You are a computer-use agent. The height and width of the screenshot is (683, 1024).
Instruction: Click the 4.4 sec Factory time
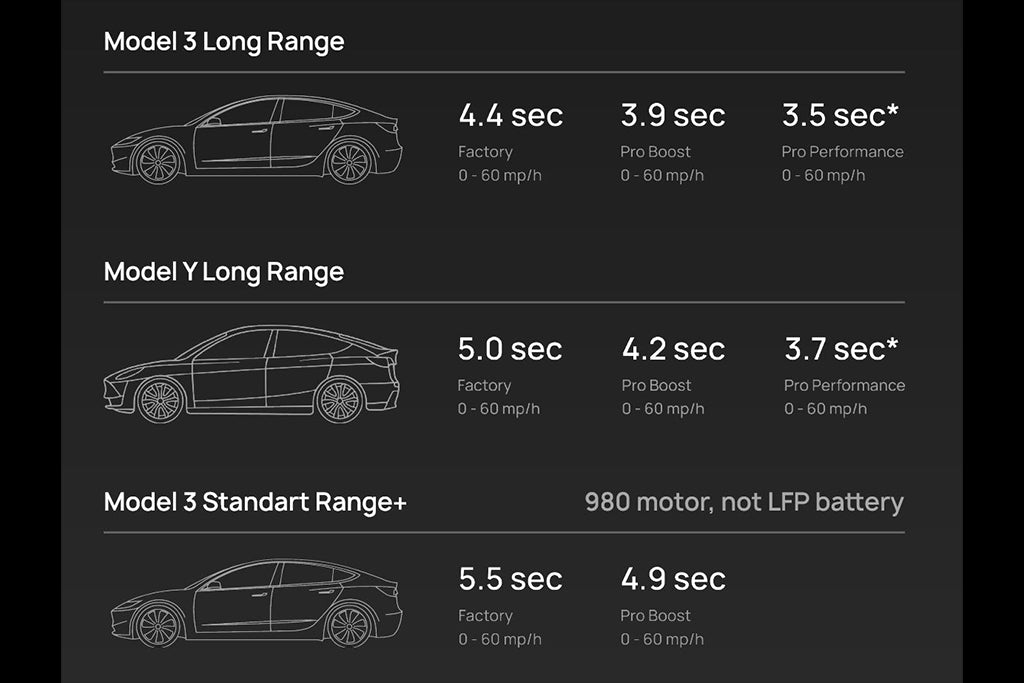pyautogui.click(x=510, y=116)
